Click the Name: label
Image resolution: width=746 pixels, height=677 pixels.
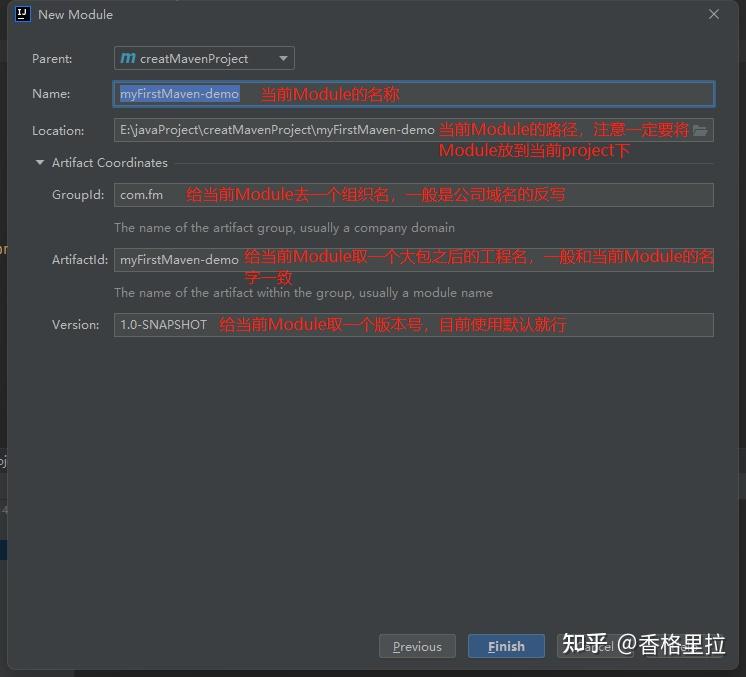coord(51,94)
